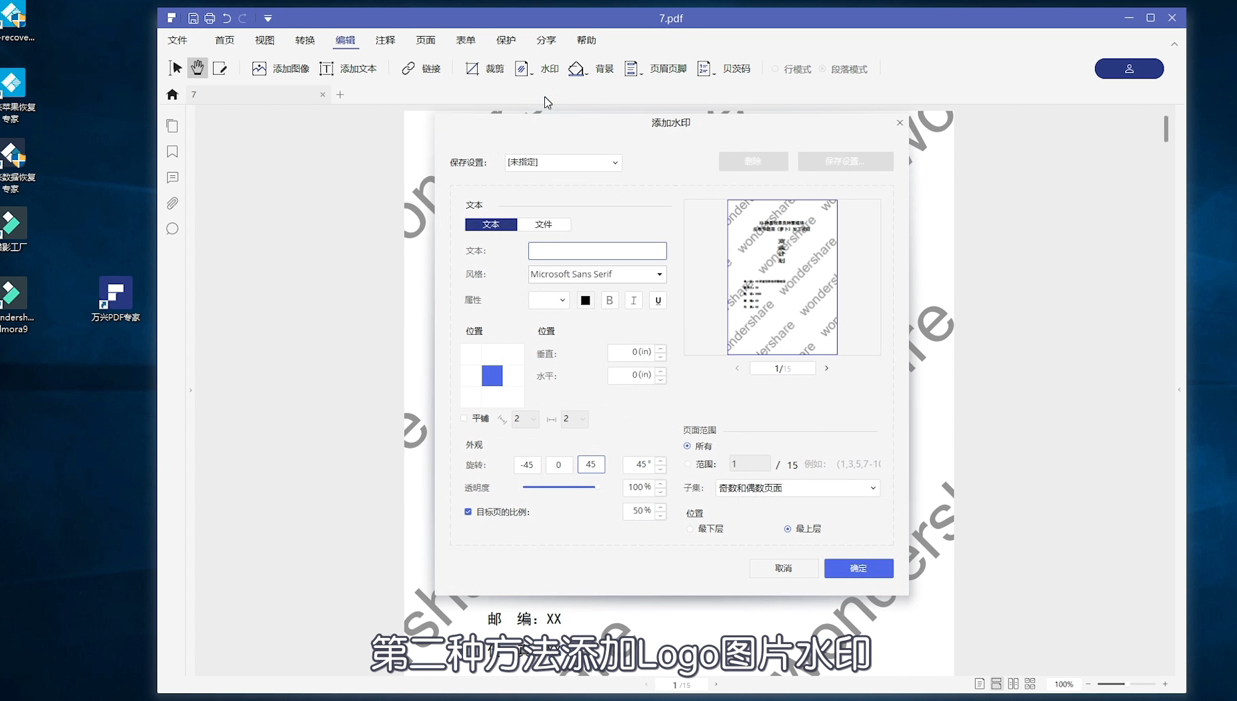This screenshot has width=1237, height=701.
Task: Click the print icon in title bar
Action: point(210,18)
